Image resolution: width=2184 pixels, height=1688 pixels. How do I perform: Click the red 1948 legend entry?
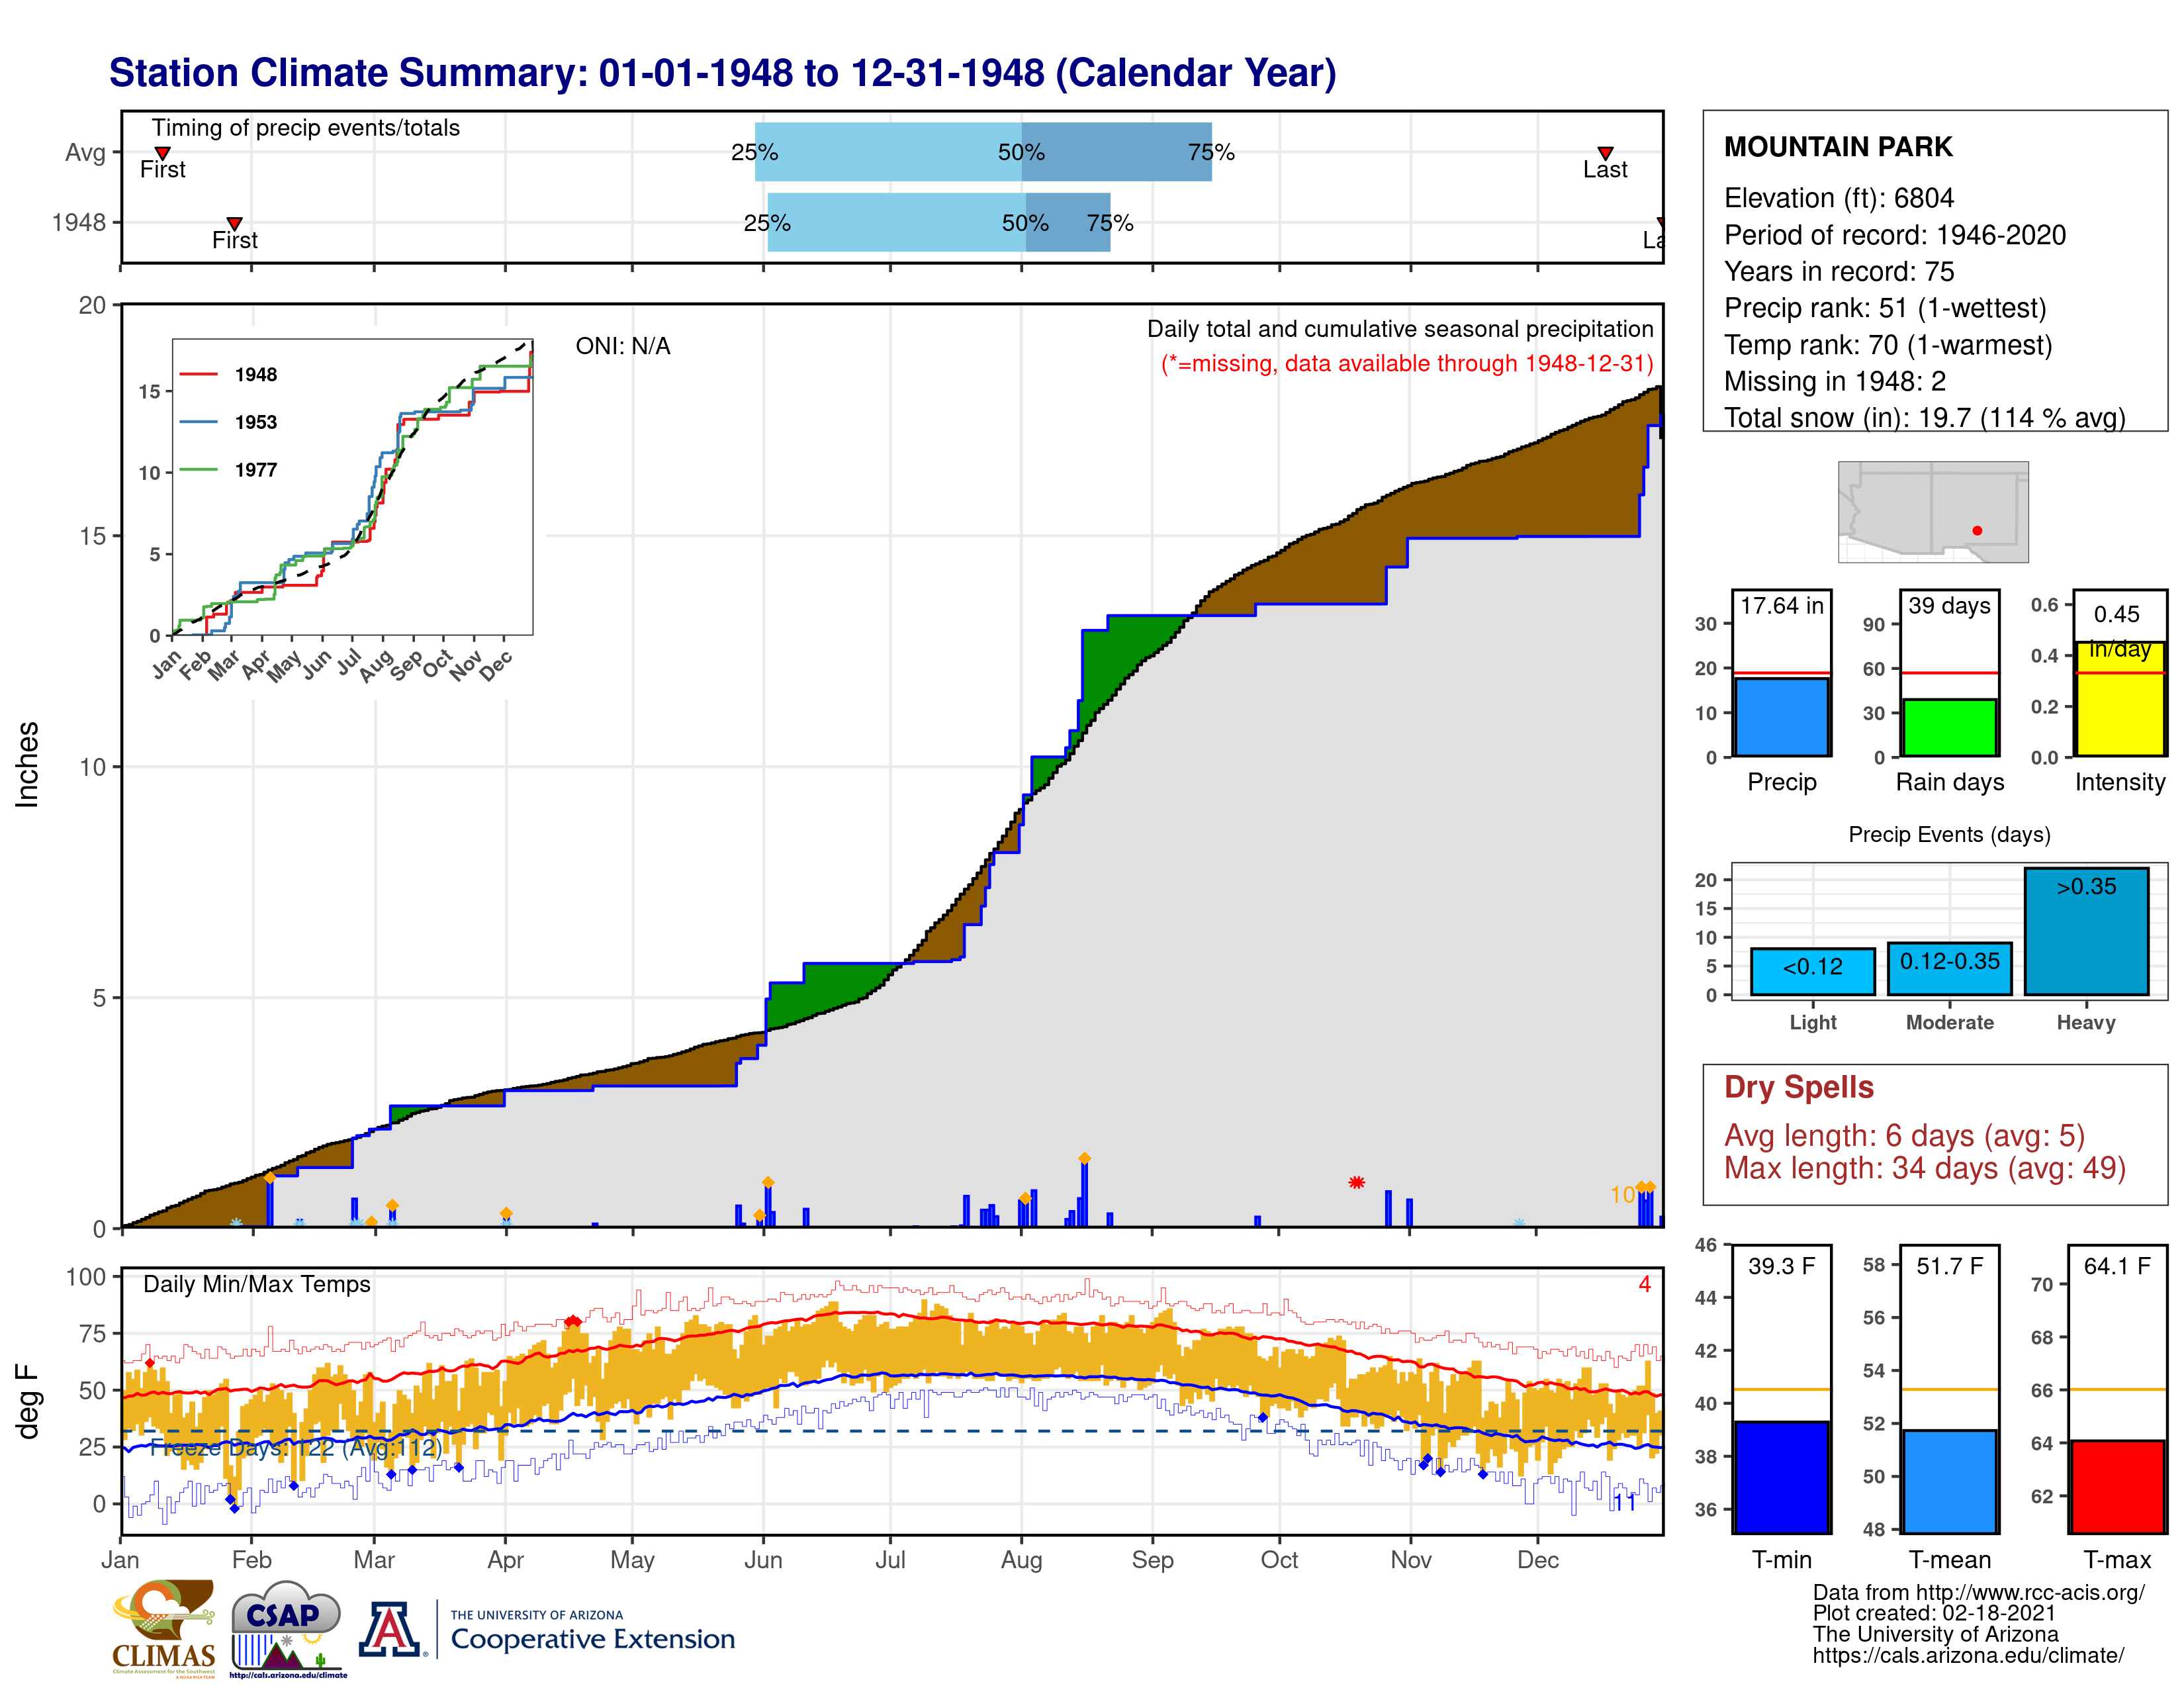point(228,375)
